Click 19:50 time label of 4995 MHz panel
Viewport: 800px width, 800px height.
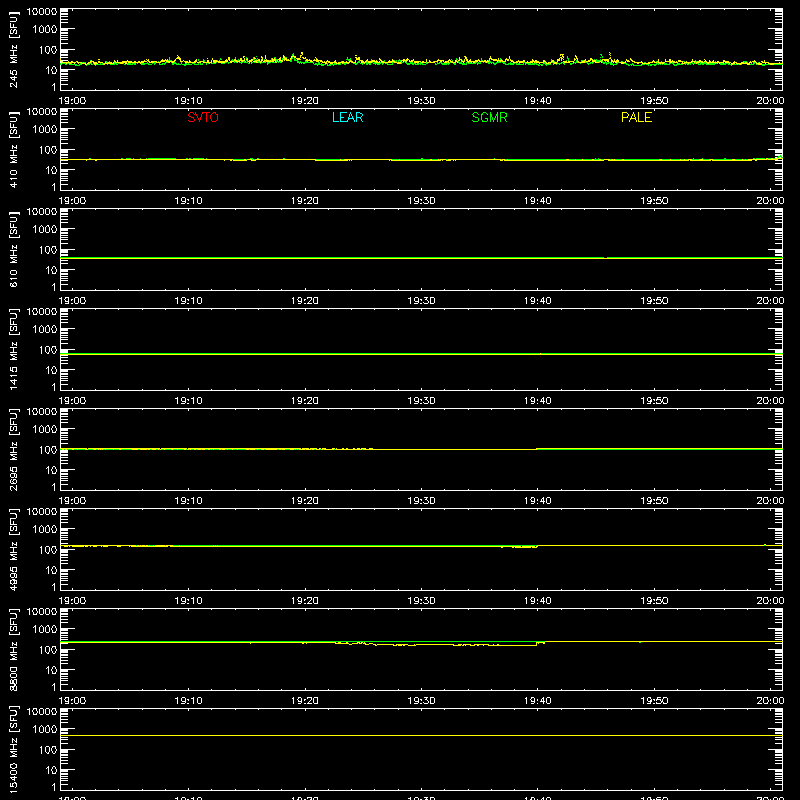tap(654, 601)
